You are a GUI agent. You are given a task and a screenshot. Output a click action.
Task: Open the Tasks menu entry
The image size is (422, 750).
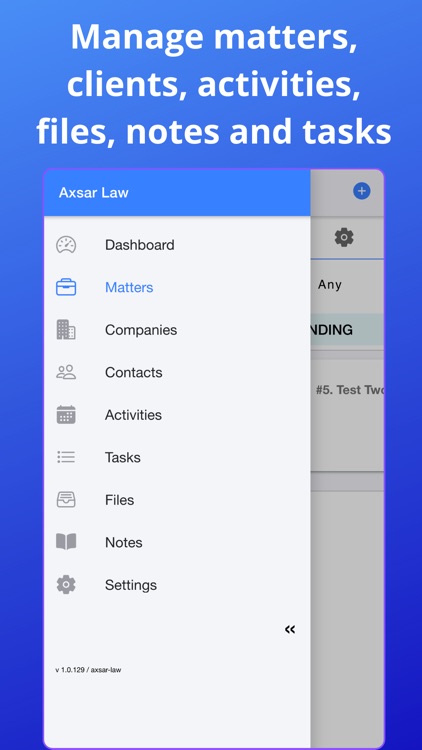pos(123,458)
